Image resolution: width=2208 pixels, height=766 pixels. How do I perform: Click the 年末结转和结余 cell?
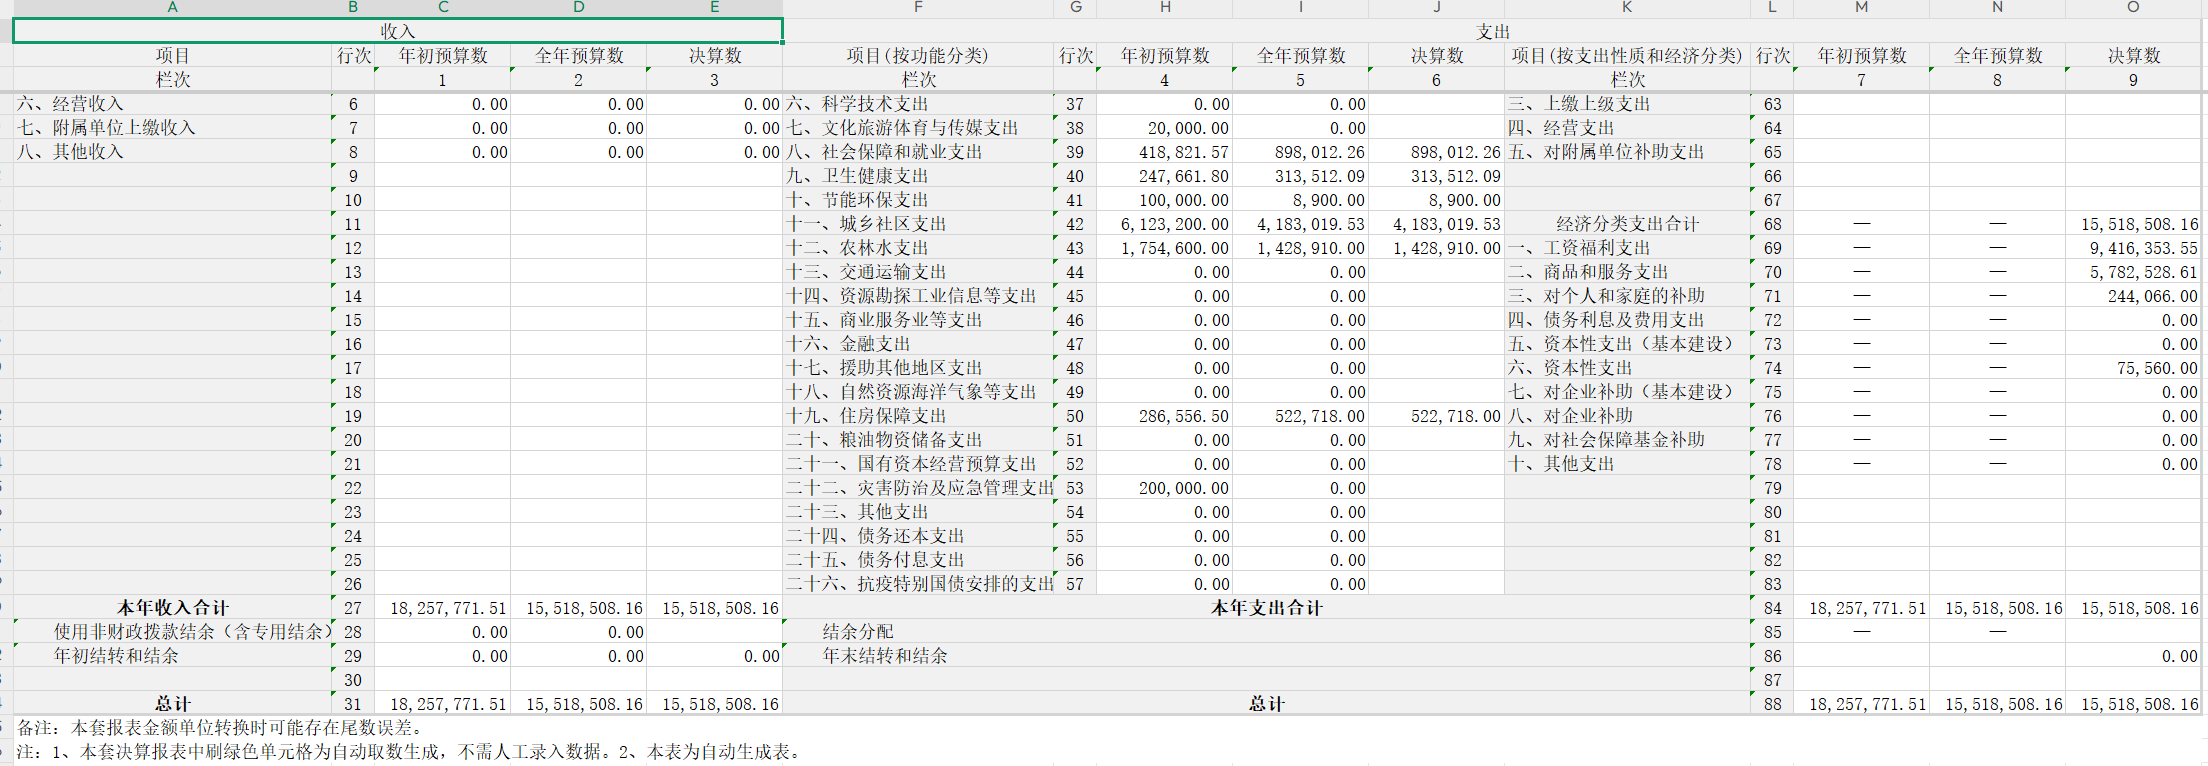click(917, 656)
